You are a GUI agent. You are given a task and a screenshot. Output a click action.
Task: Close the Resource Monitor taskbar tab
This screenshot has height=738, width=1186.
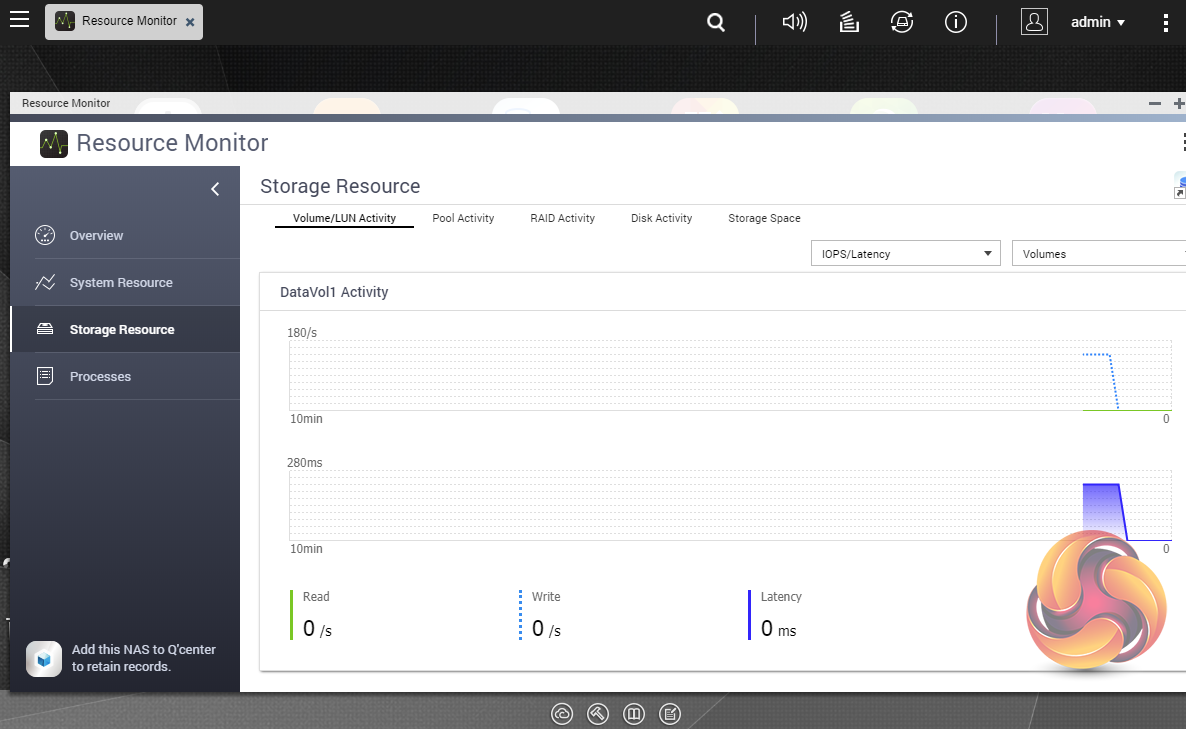click(190, 21)
